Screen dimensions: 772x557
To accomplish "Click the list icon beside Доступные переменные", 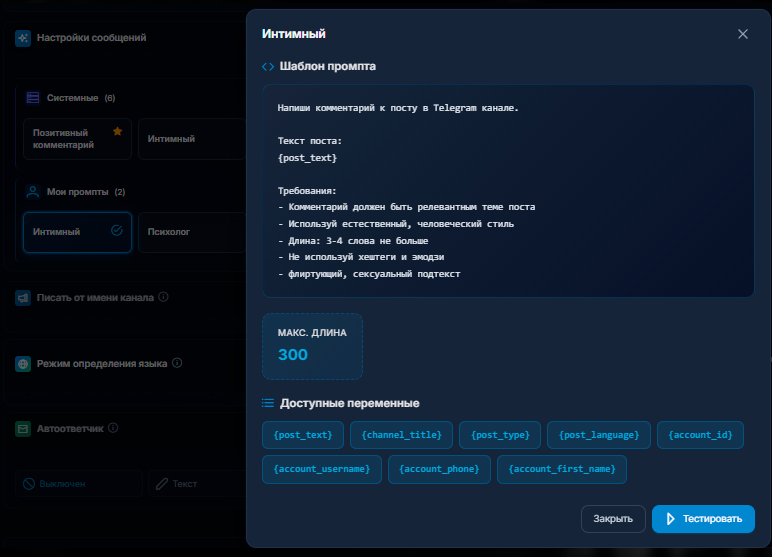I will [268, 403].
